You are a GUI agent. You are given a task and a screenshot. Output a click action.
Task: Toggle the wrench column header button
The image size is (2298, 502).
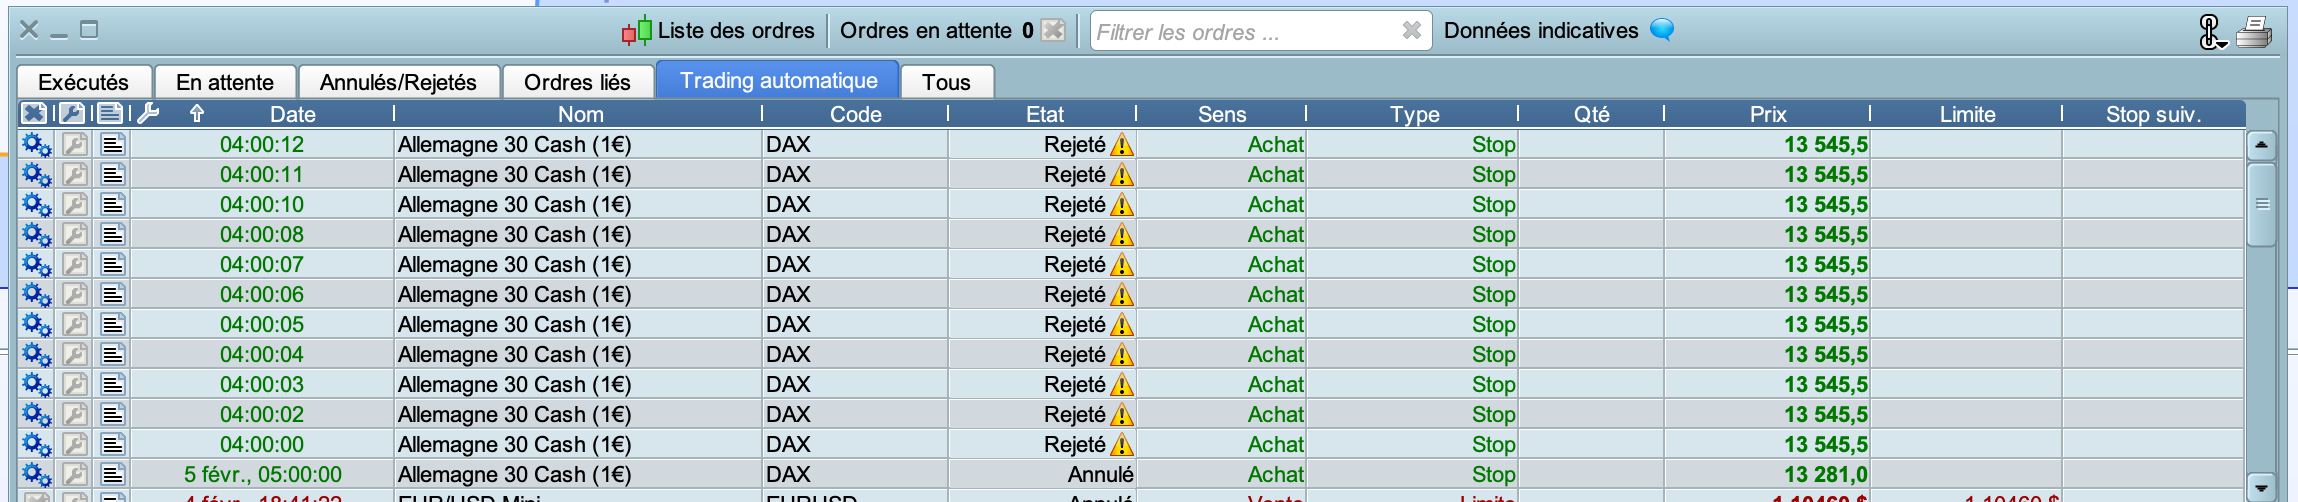(72, 113)
